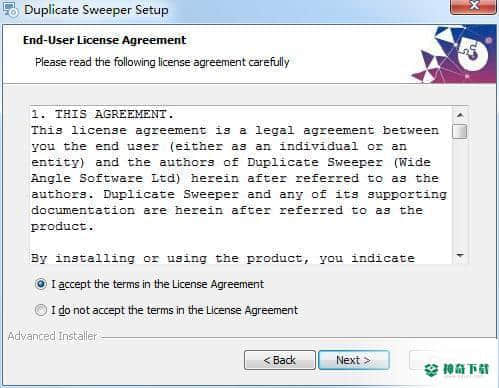Click the empty scrollbar track below thumb
The image size is (499, 388).
click(x=460, y=193)
